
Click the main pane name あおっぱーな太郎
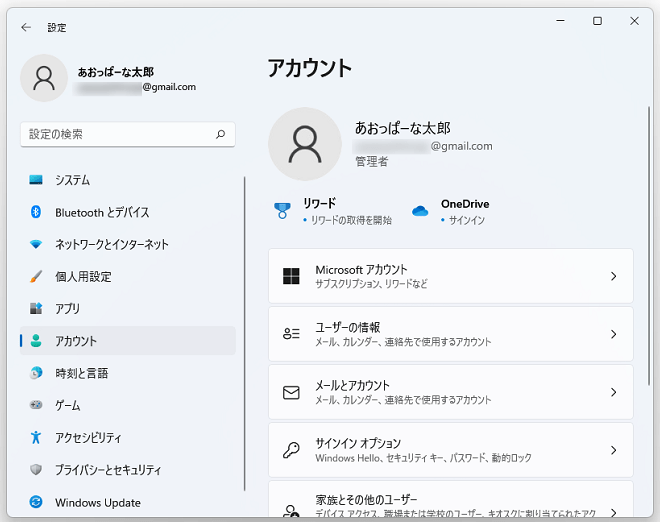click(x=403, y=128)
